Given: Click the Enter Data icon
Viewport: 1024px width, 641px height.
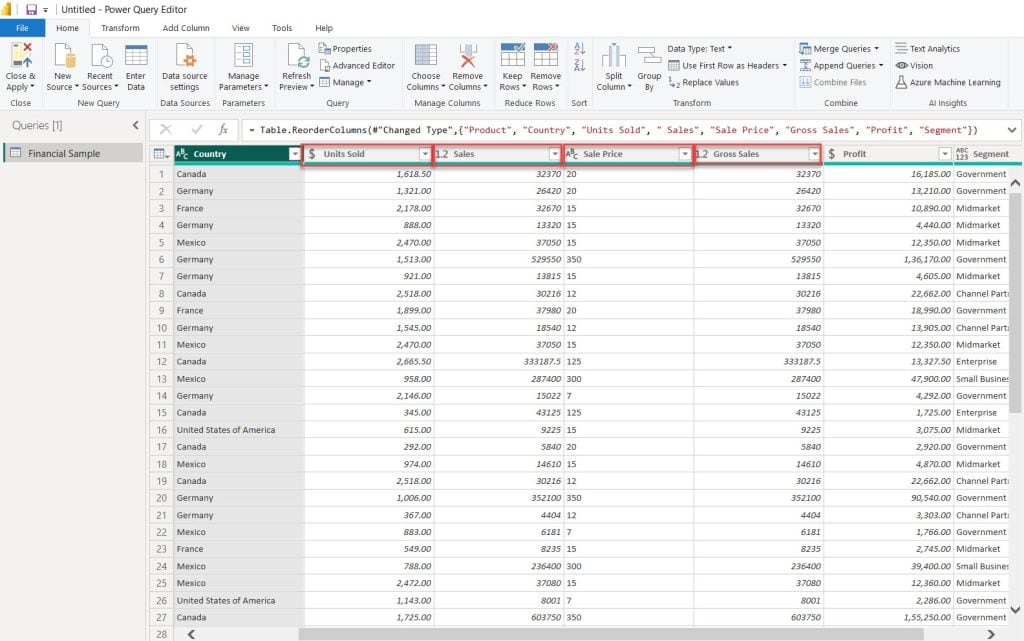Looking at the screenshot, I should coord(136,56).
